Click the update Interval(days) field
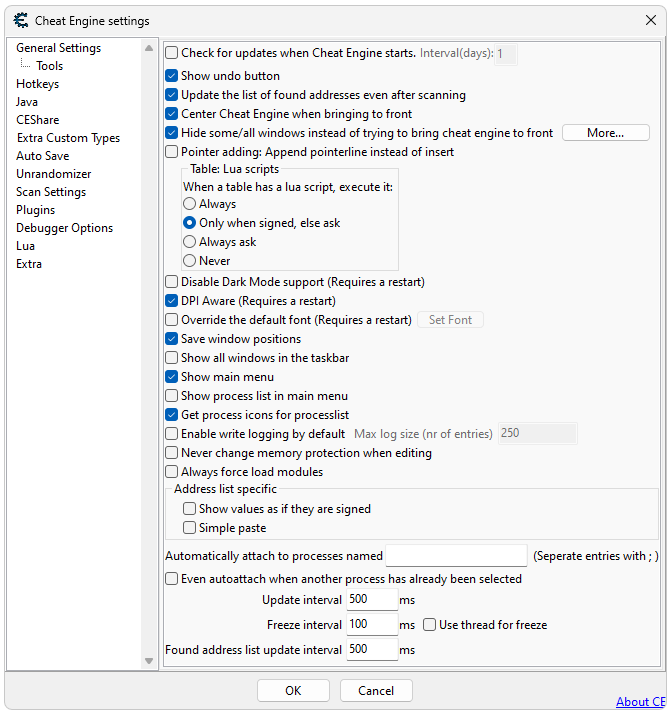 506,54
